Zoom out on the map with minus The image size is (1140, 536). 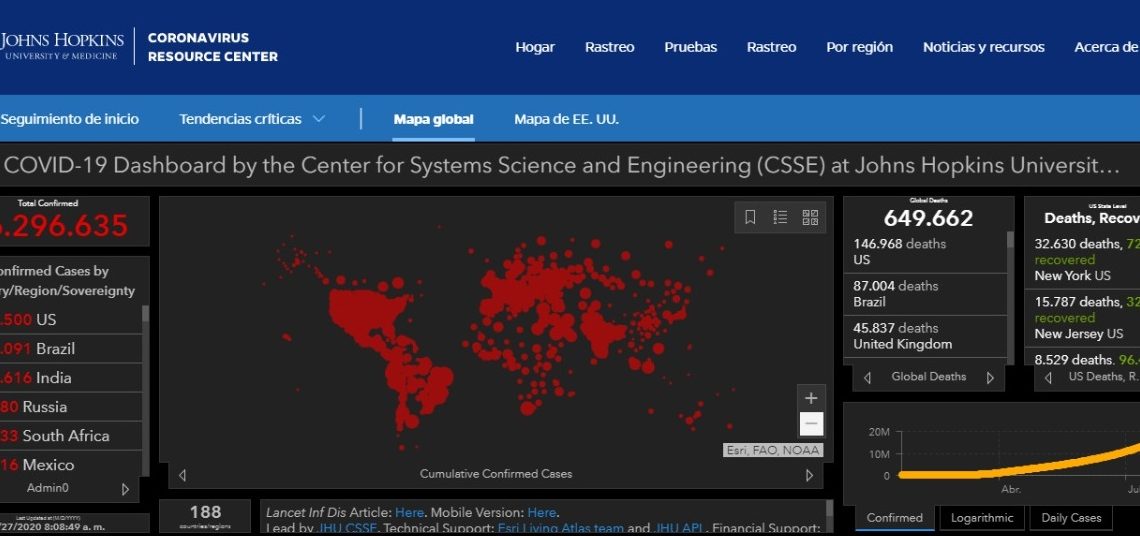811,424
